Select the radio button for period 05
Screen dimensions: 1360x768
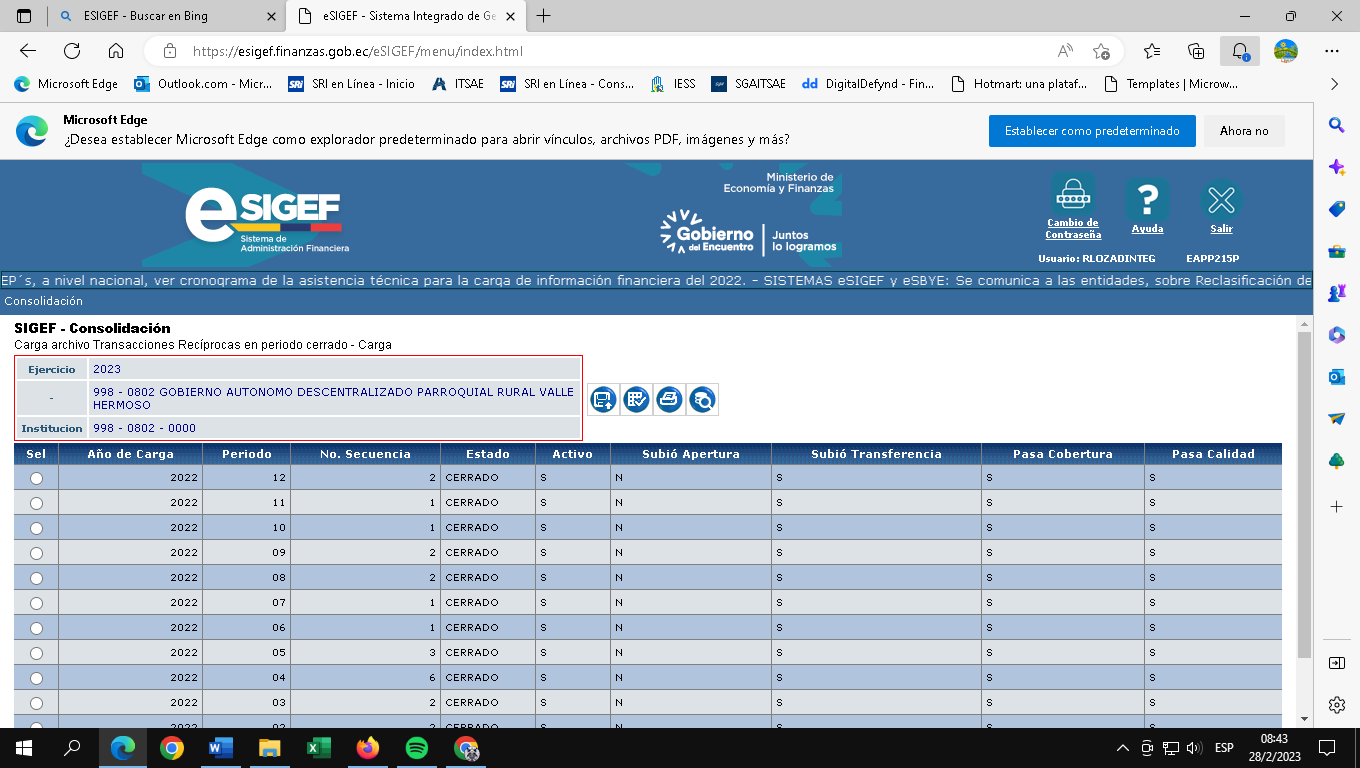[x=37, y=653]
